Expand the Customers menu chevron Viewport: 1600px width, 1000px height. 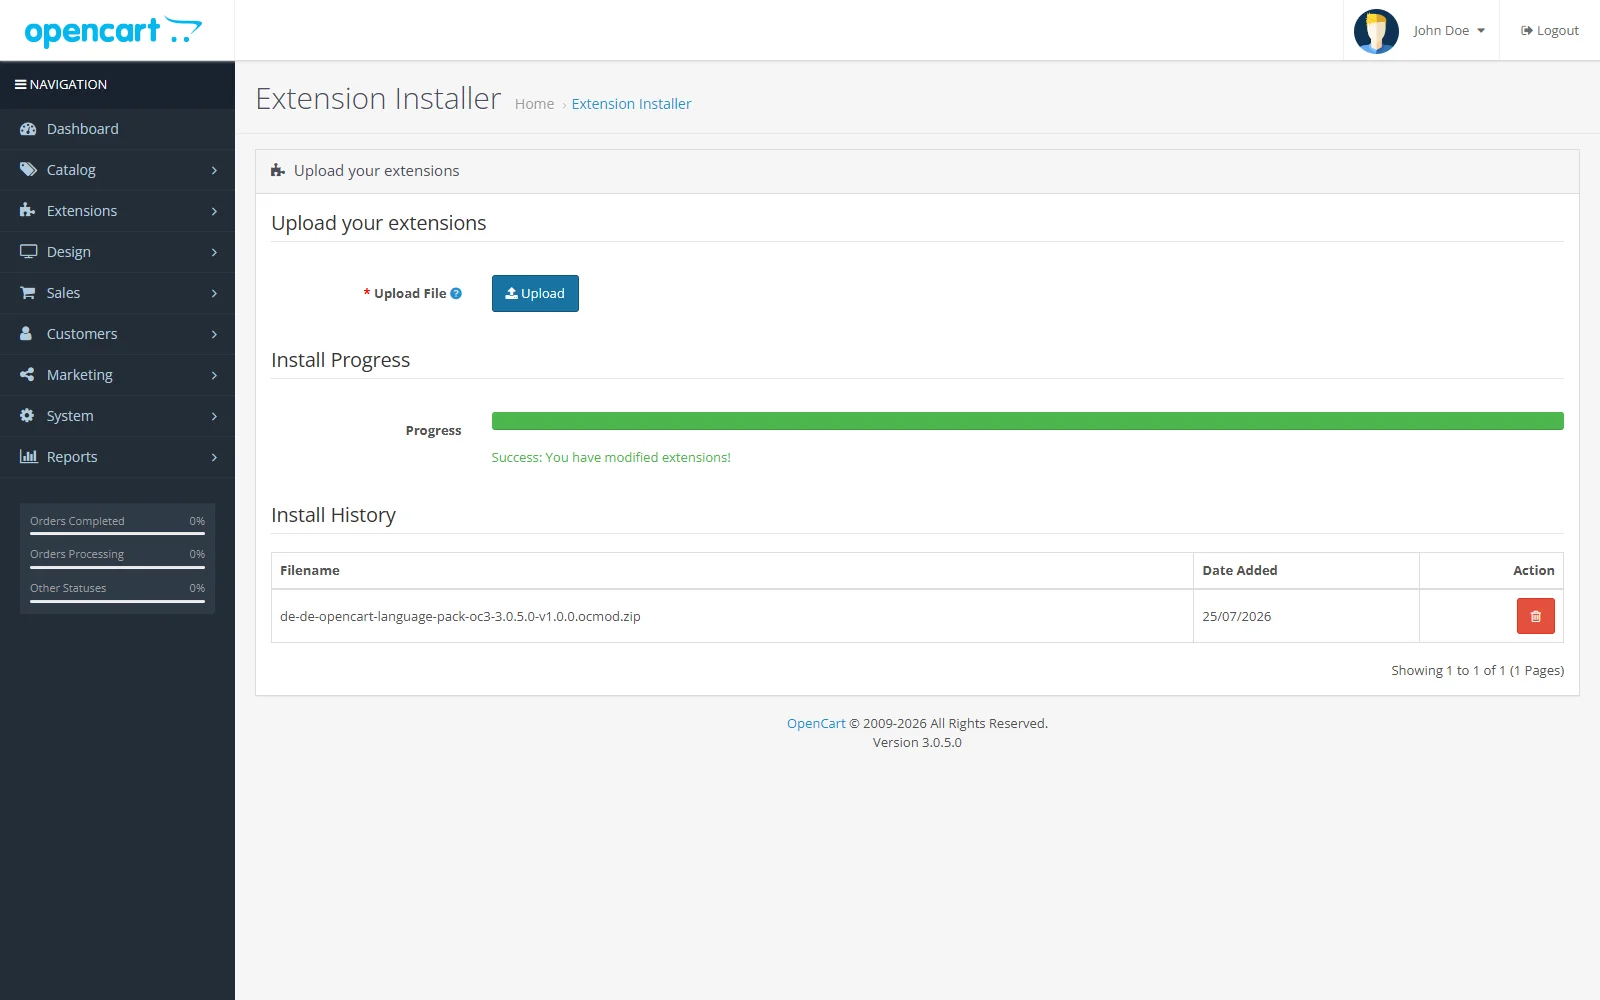point(214,335)
